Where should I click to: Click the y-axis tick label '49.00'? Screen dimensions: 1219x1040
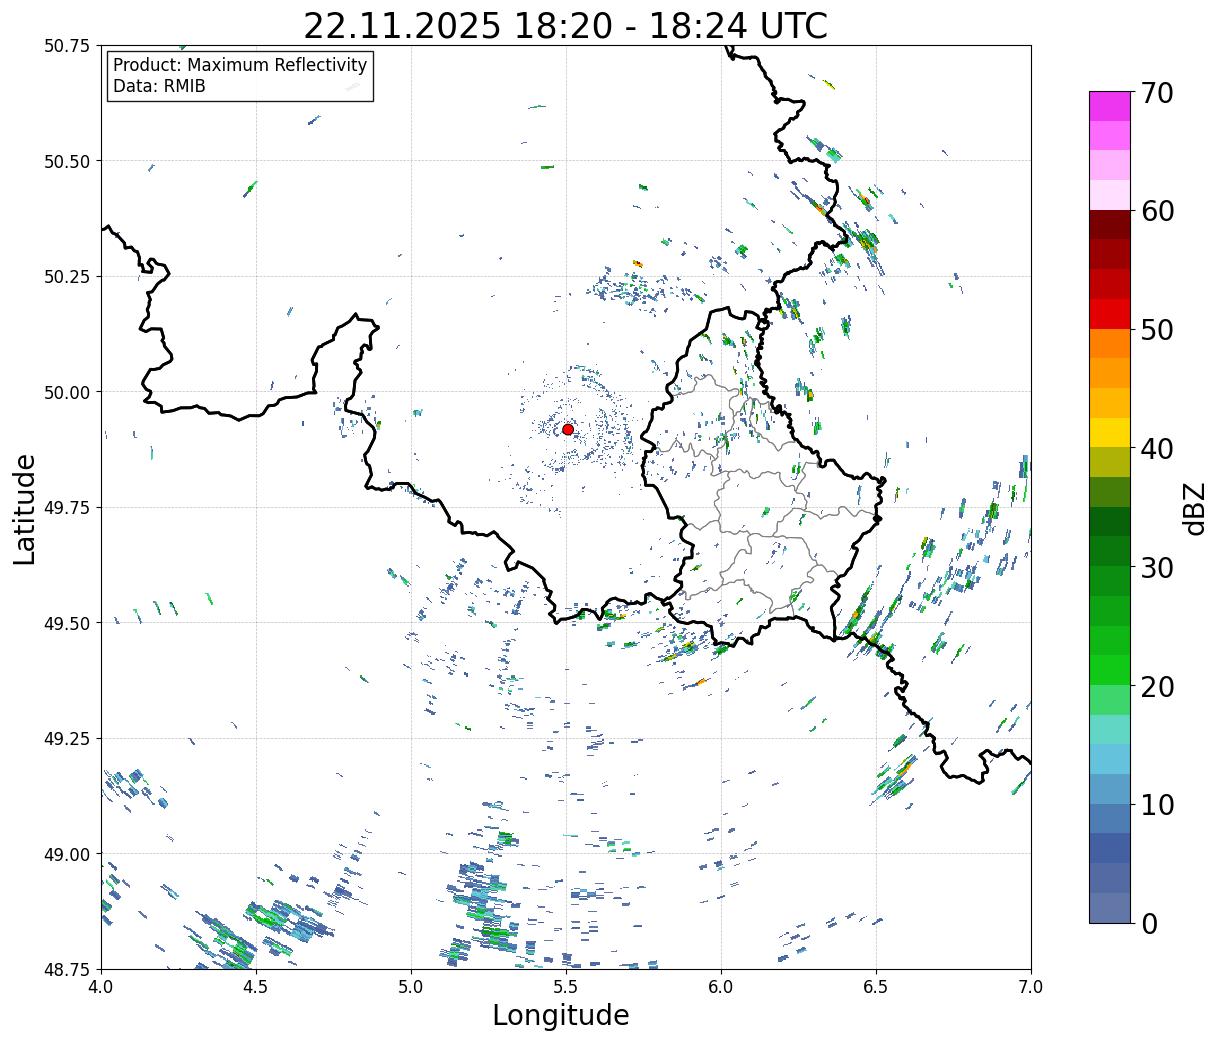click(67, 854)
